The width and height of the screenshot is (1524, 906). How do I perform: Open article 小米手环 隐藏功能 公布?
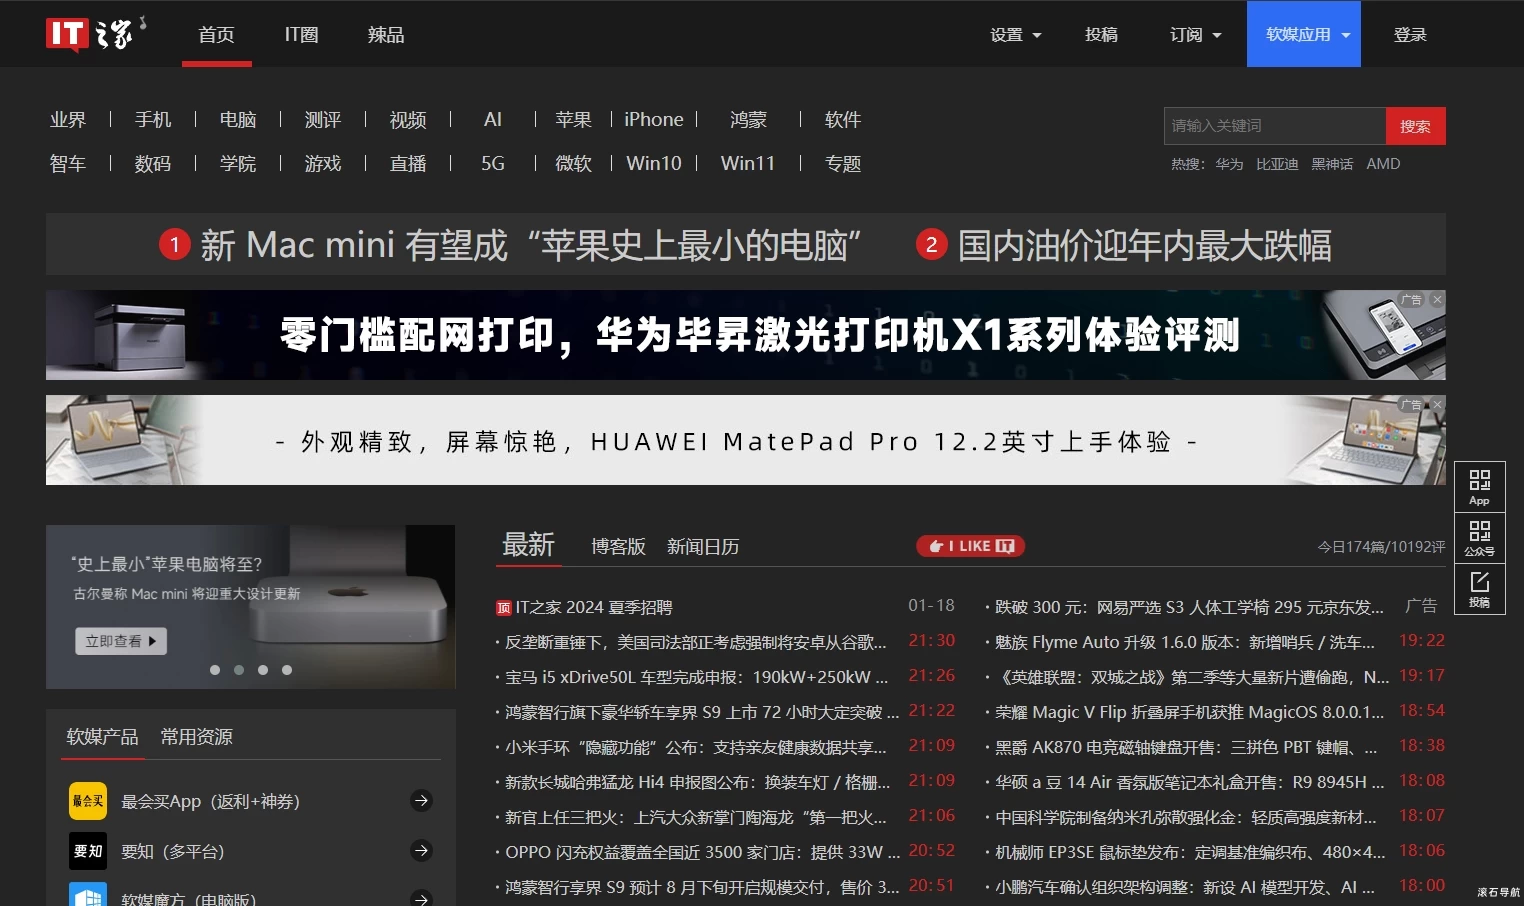696,748
